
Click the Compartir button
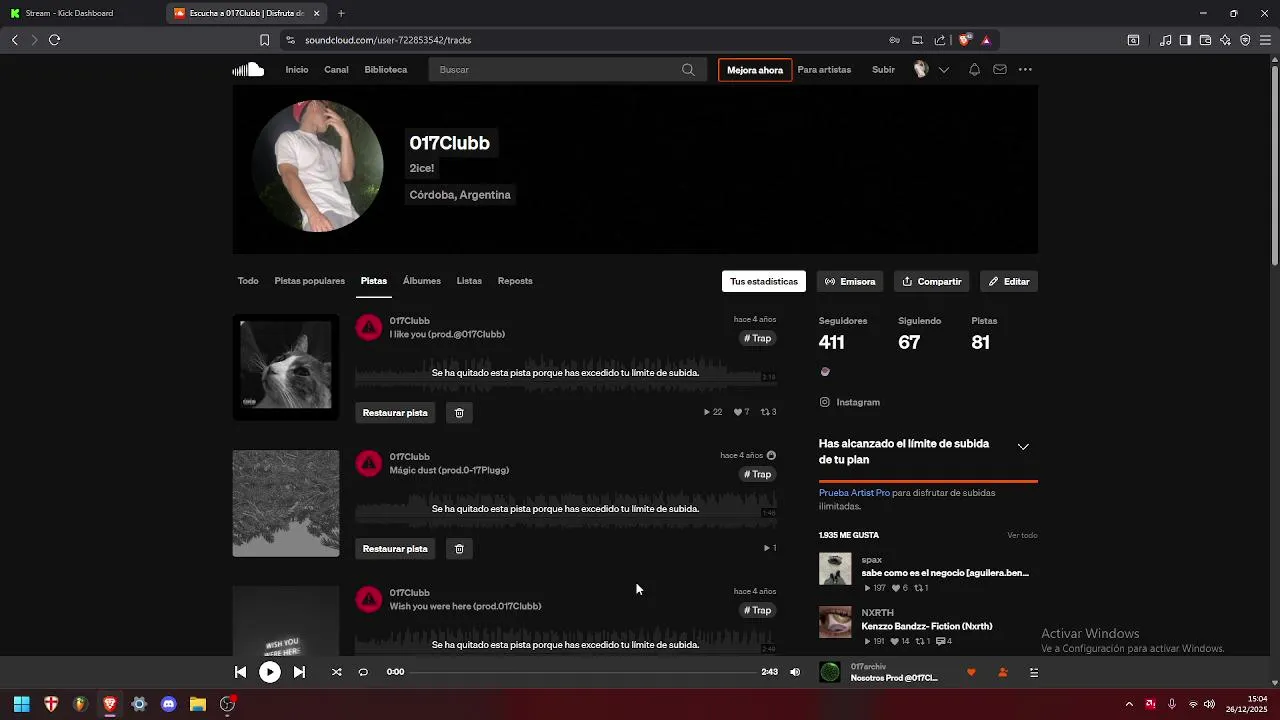(932, 281)
